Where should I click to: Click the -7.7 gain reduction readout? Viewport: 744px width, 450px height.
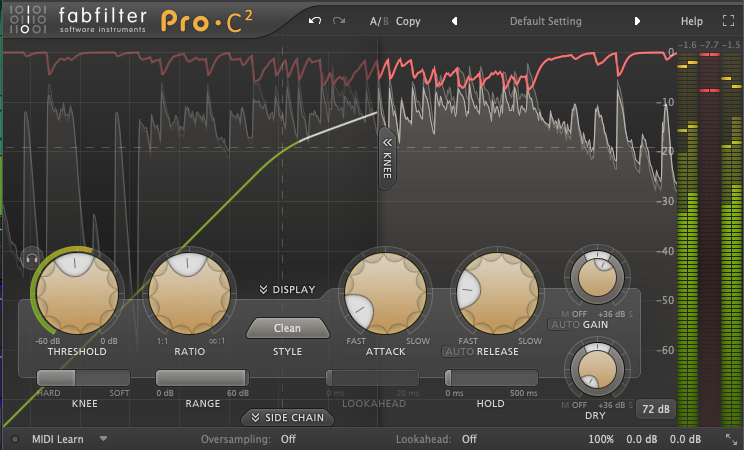tap(709, 45)
